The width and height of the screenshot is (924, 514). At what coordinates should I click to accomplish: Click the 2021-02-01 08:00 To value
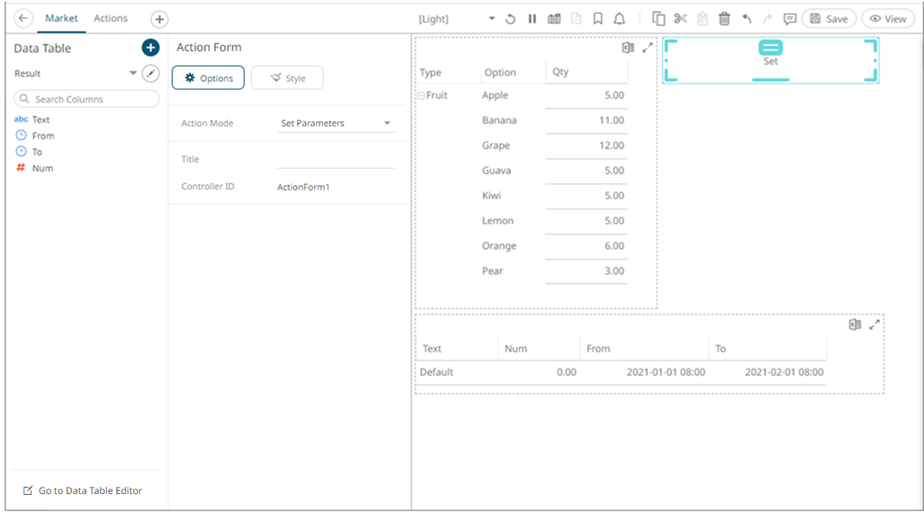tap(784, 373)
